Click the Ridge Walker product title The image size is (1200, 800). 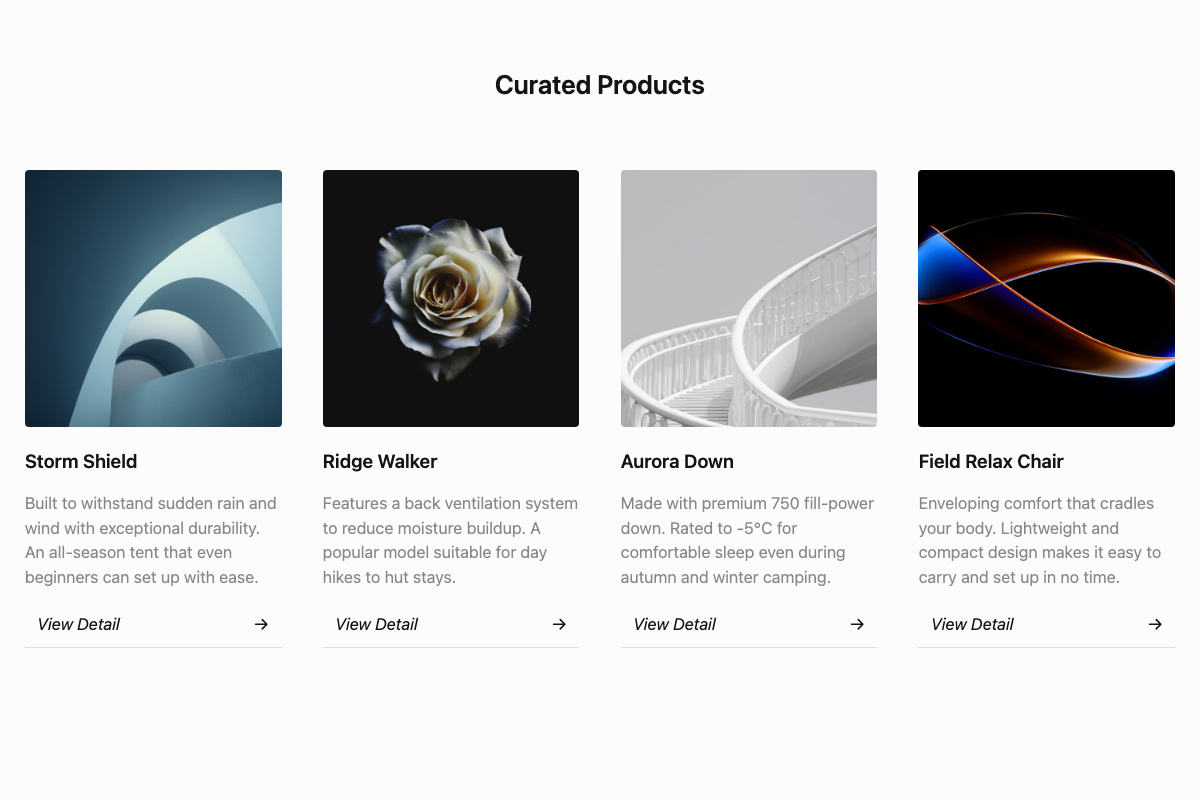point(380,461)
